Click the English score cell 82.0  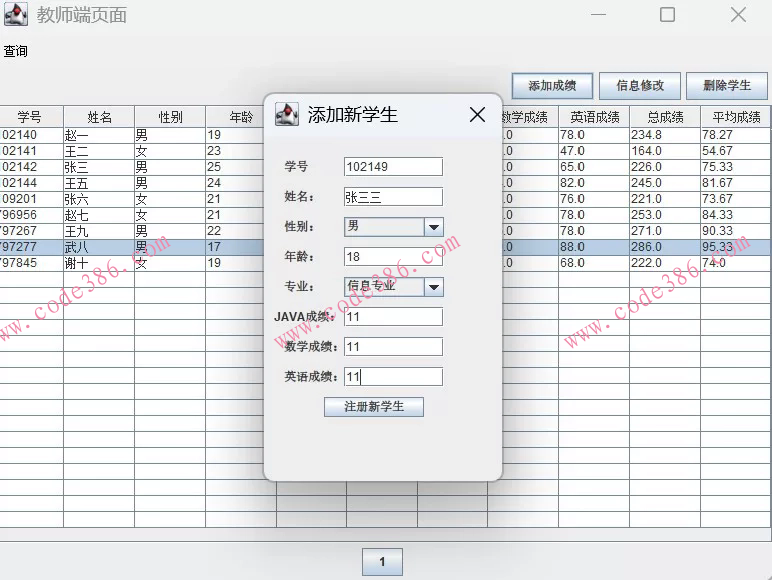[594, 183]
